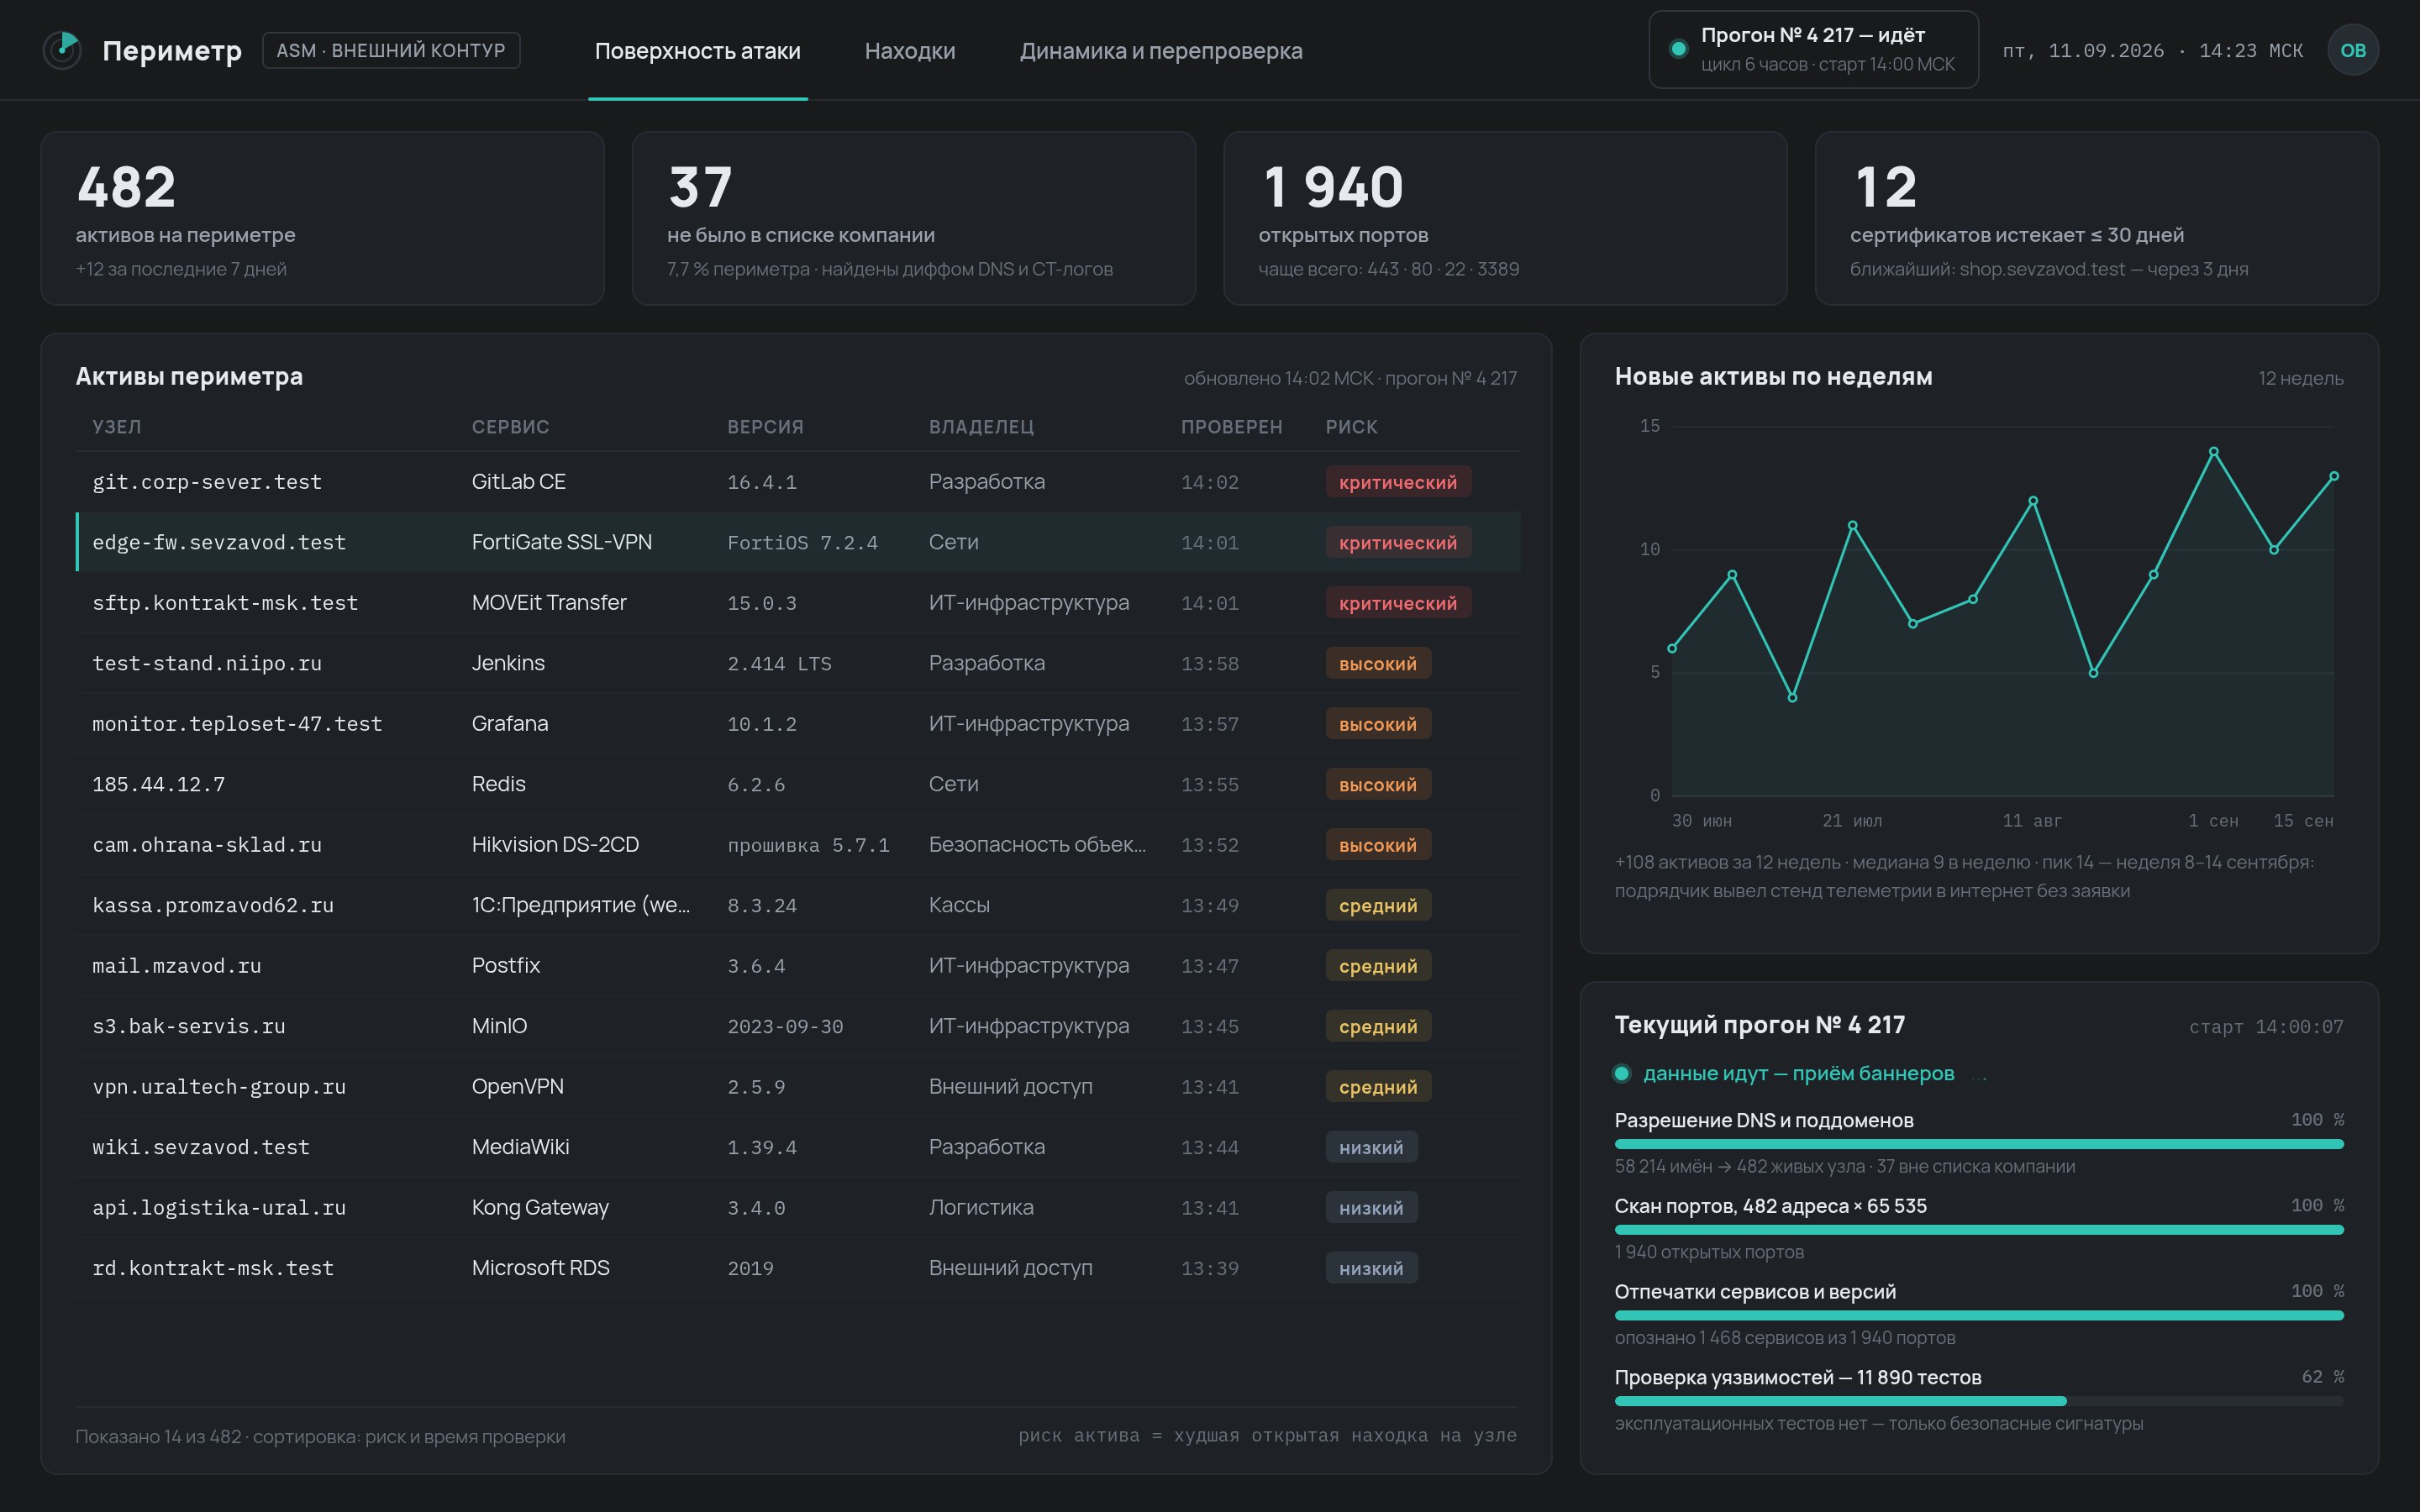Go to Динамика и перепроверка tab
The width and height of the screenshot is (2420, 1512).
pyautogui.click(x=1161, y=51)
